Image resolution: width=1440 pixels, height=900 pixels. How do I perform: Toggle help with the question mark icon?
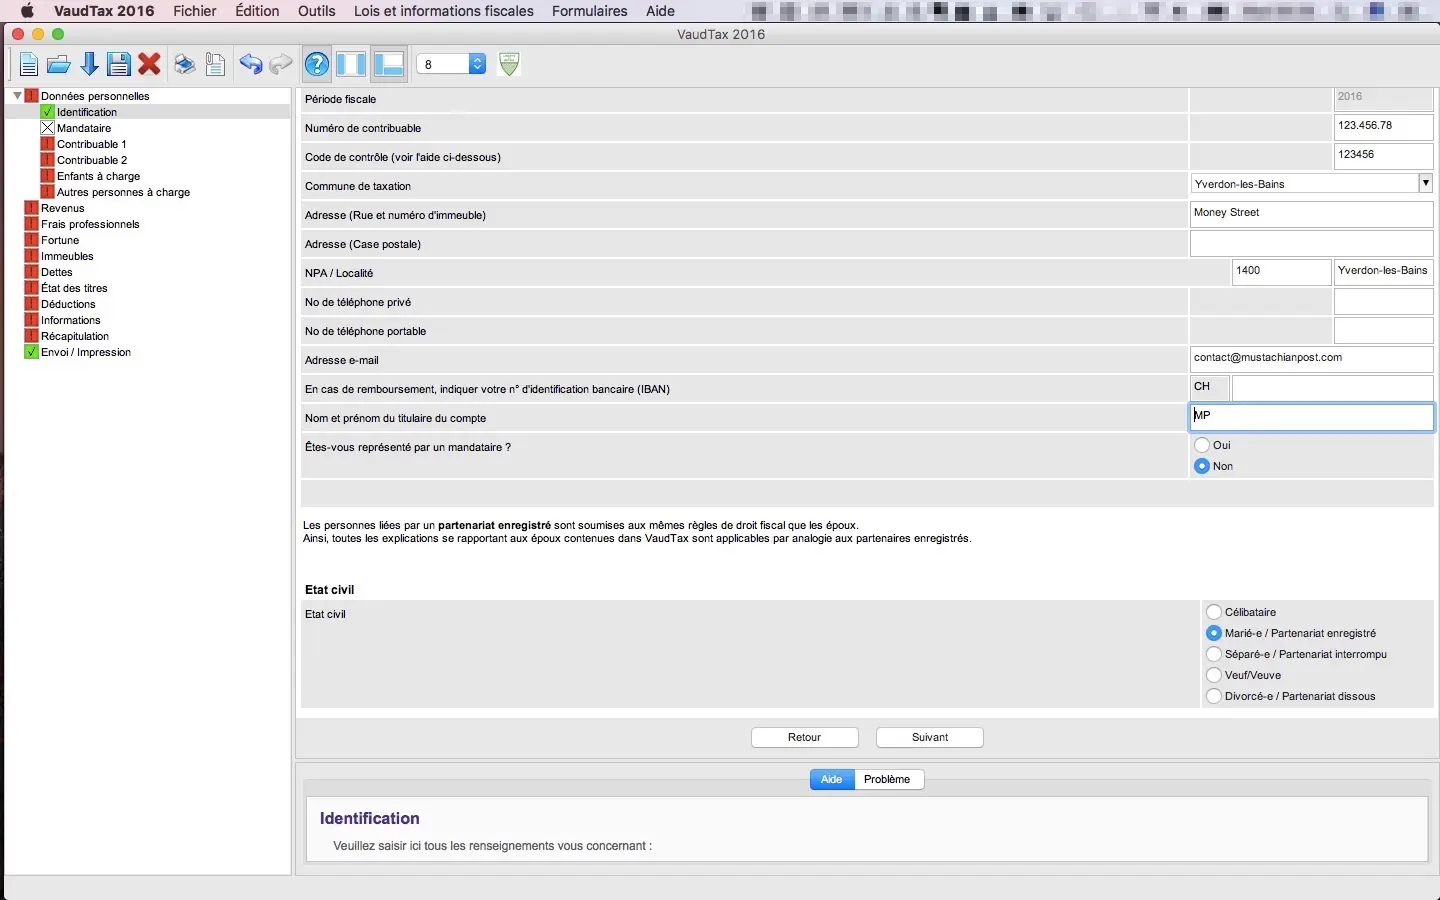tap(317, 65)
